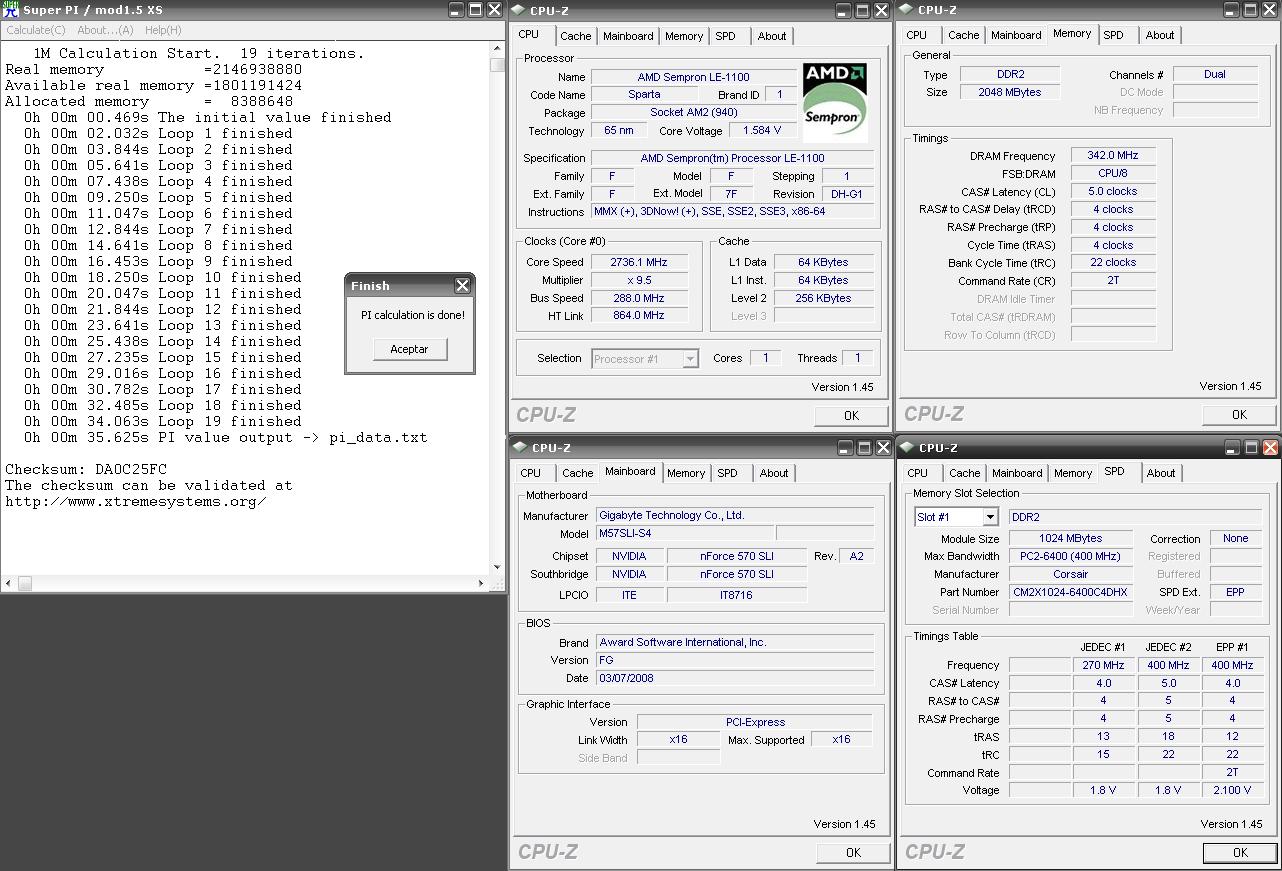Click the Channels # Dual field
Viewport: 1282px width, 871px height.
pyautogui.click(x=1215, y=74)
